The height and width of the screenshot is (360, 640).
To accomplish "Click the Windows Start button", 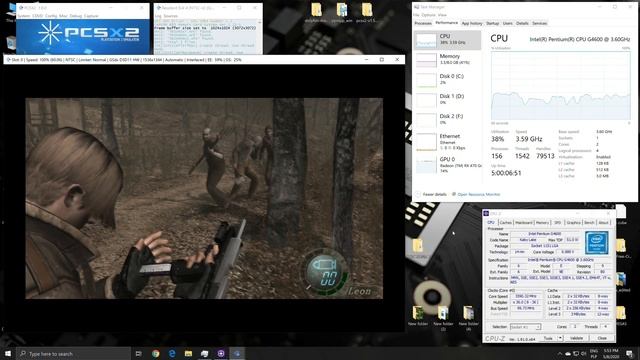I will (8, 353).
